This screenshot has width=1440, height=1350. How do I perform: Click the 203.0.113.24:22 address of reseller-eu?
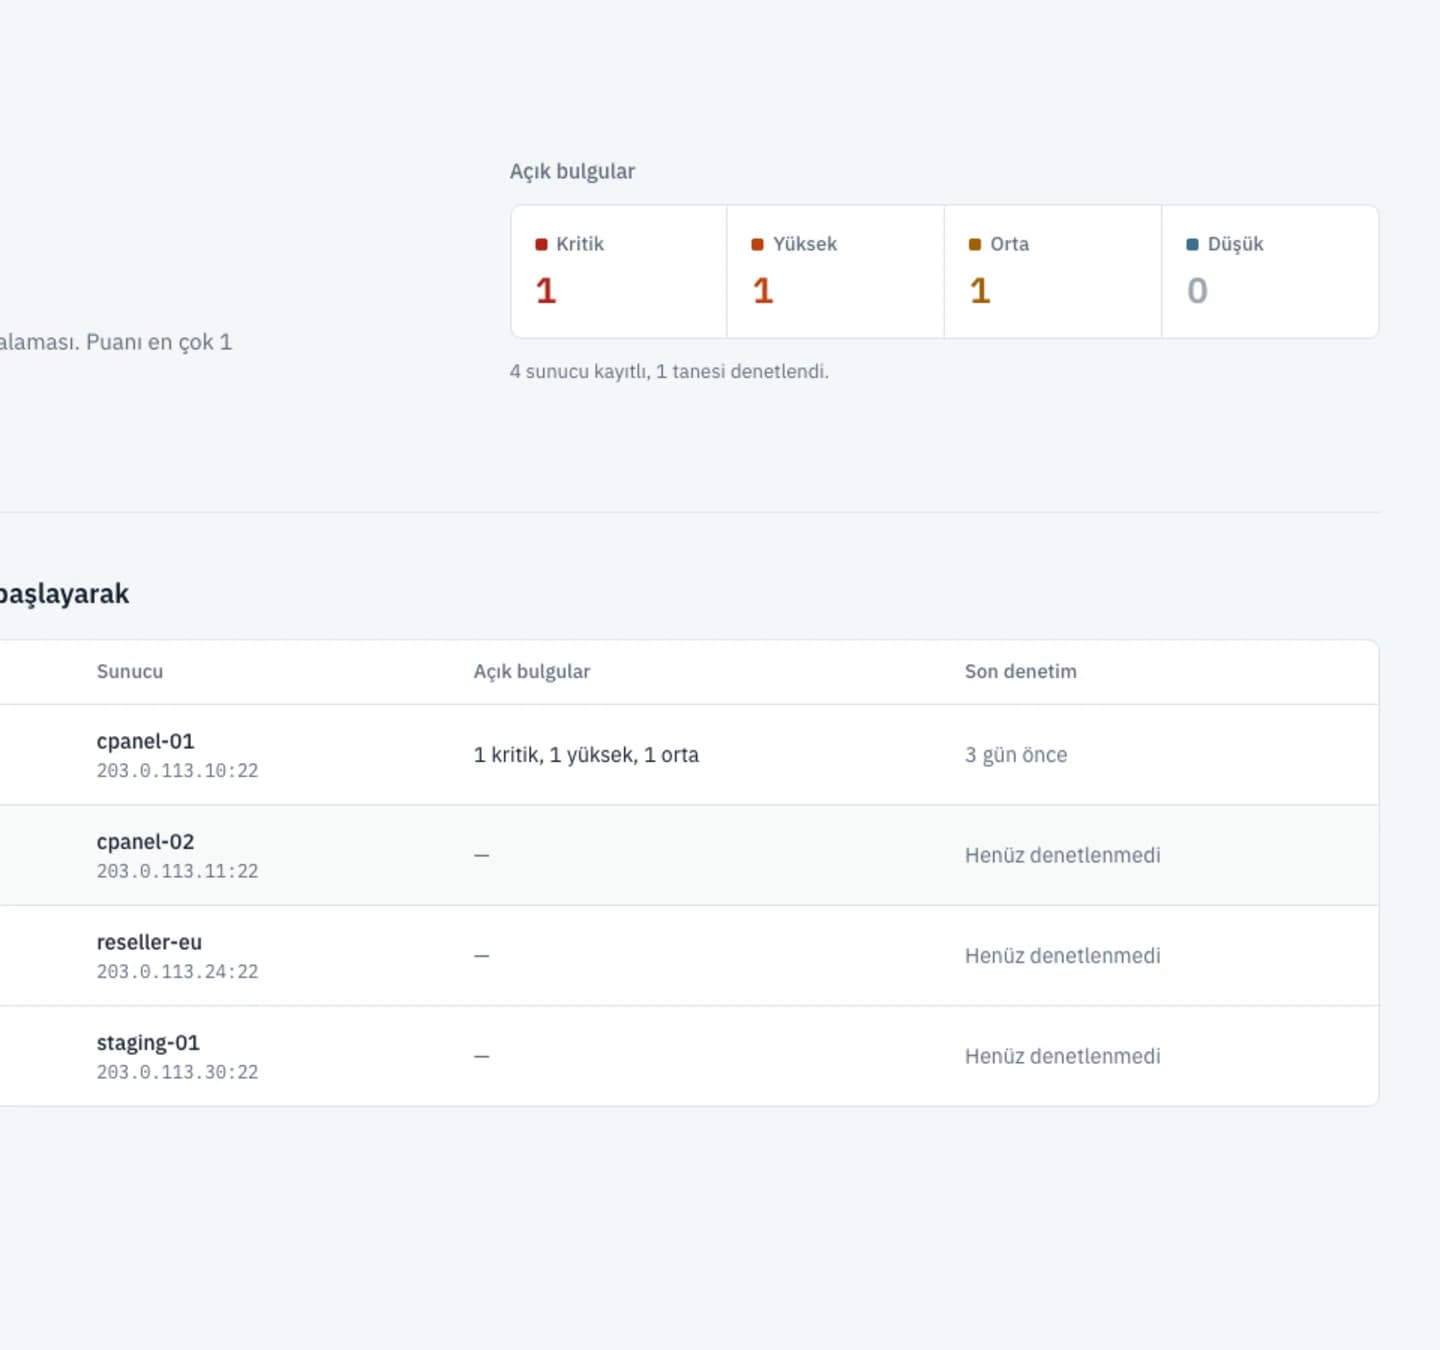click(178, 972)
